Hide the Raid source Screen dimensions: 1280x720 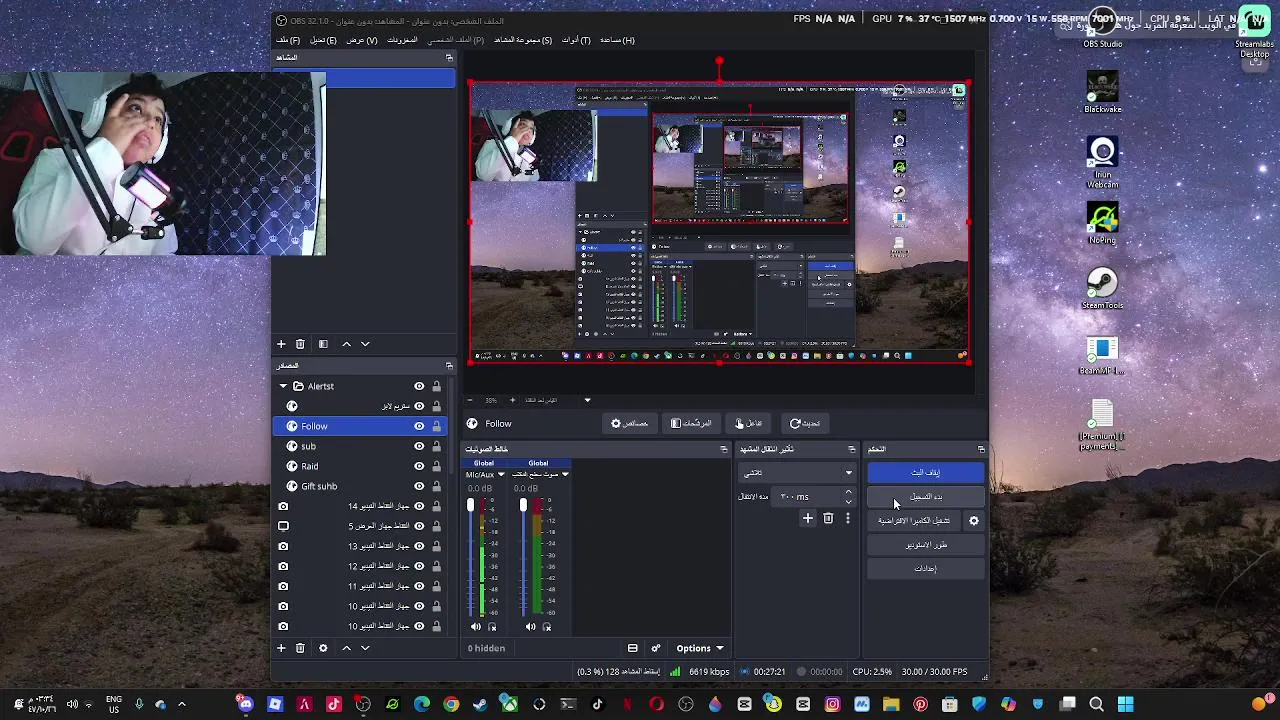pyautogui.click(x=419, y=466)
